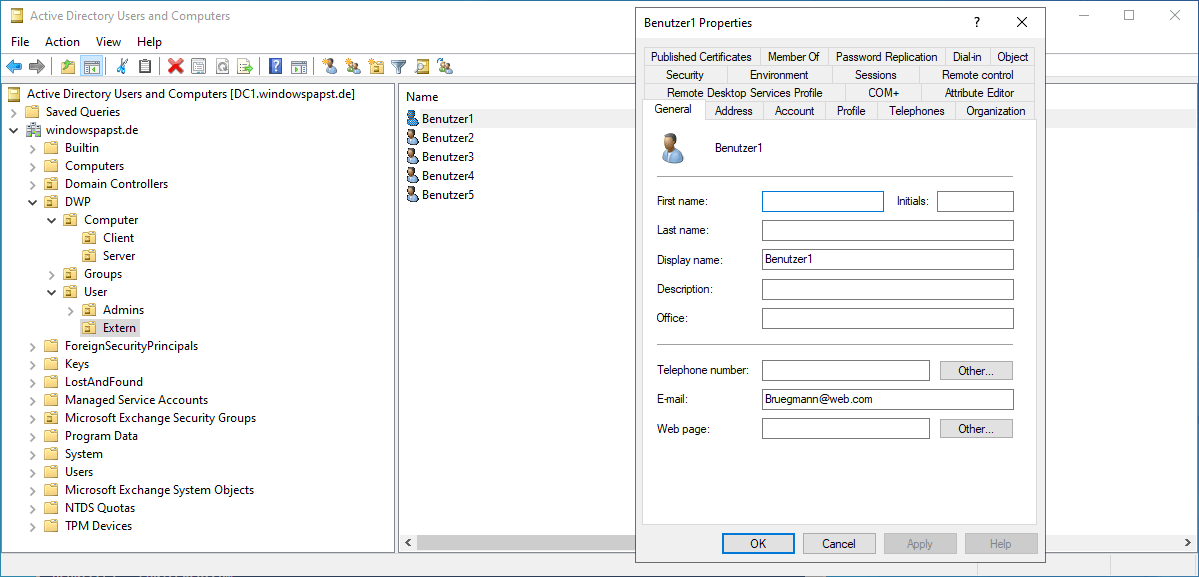1199x577 pixels.
Task: Click the Back arrow in toolbar
Action: coord(14,67)
